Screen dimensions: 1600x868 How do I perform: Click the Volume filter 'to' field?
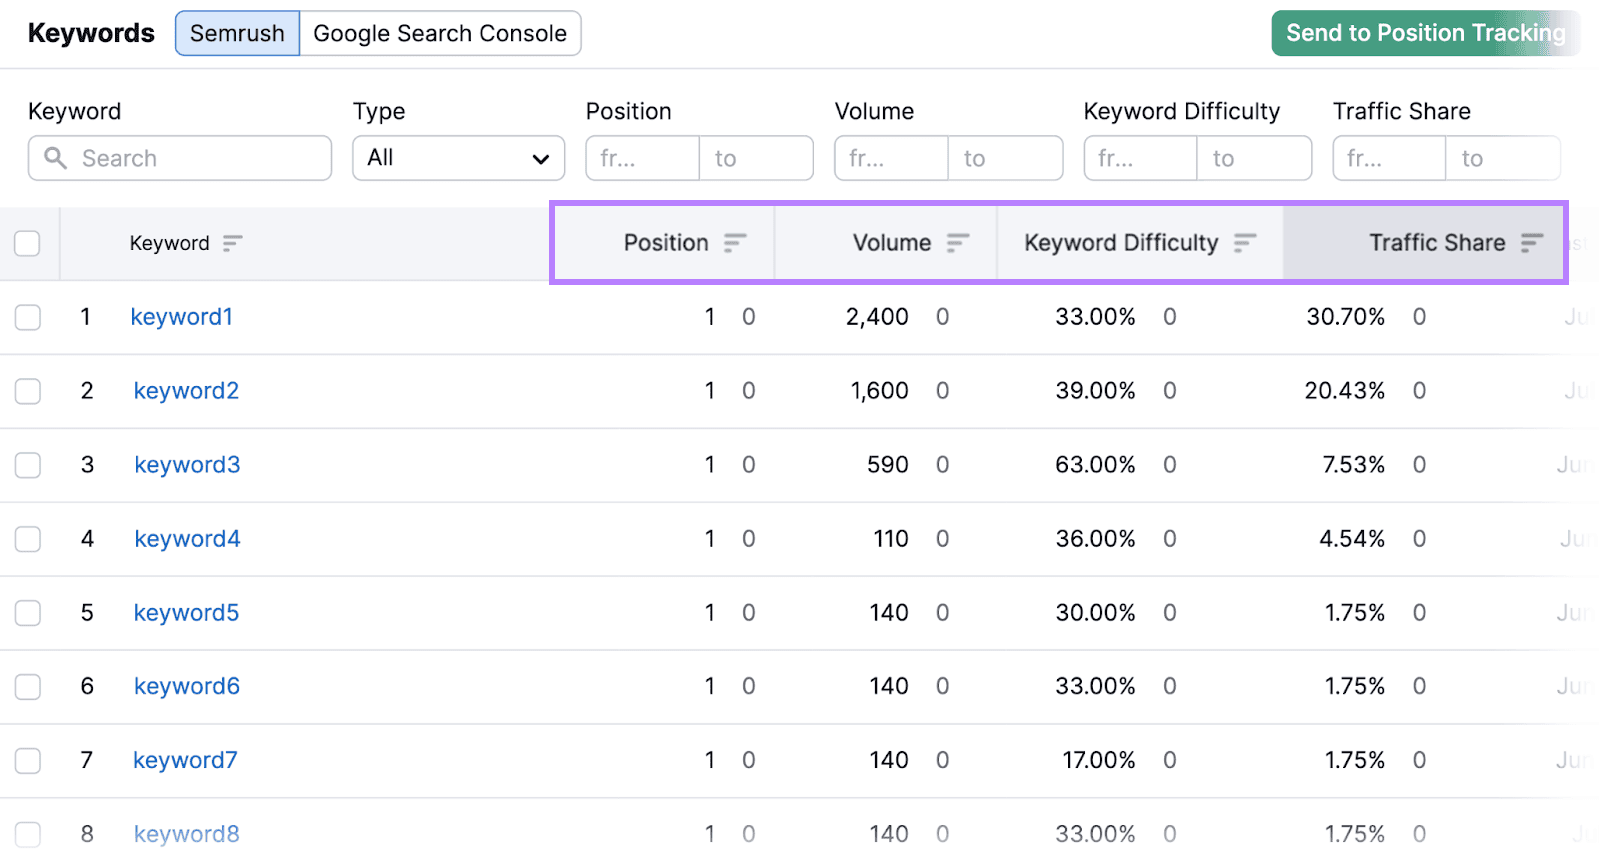(1005, 158)
